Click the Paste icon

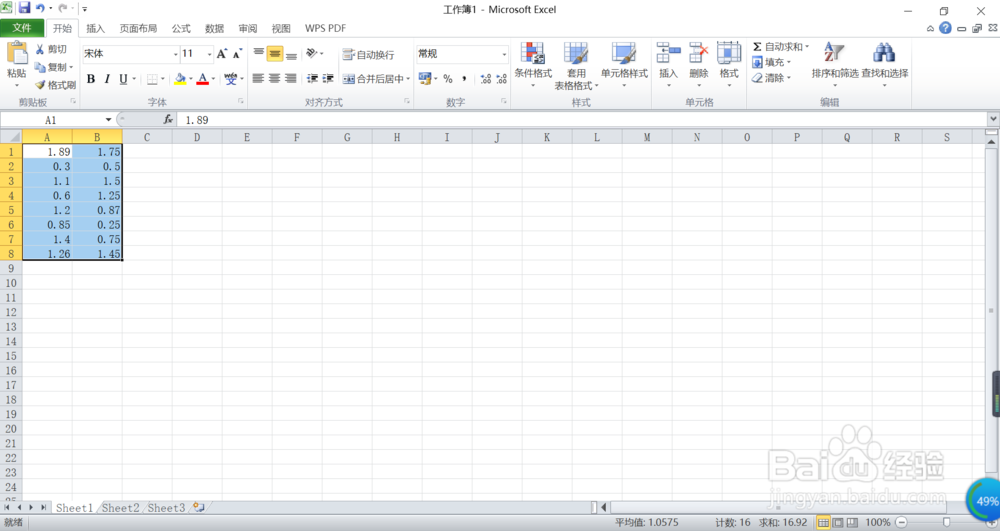tap(17, 54)
